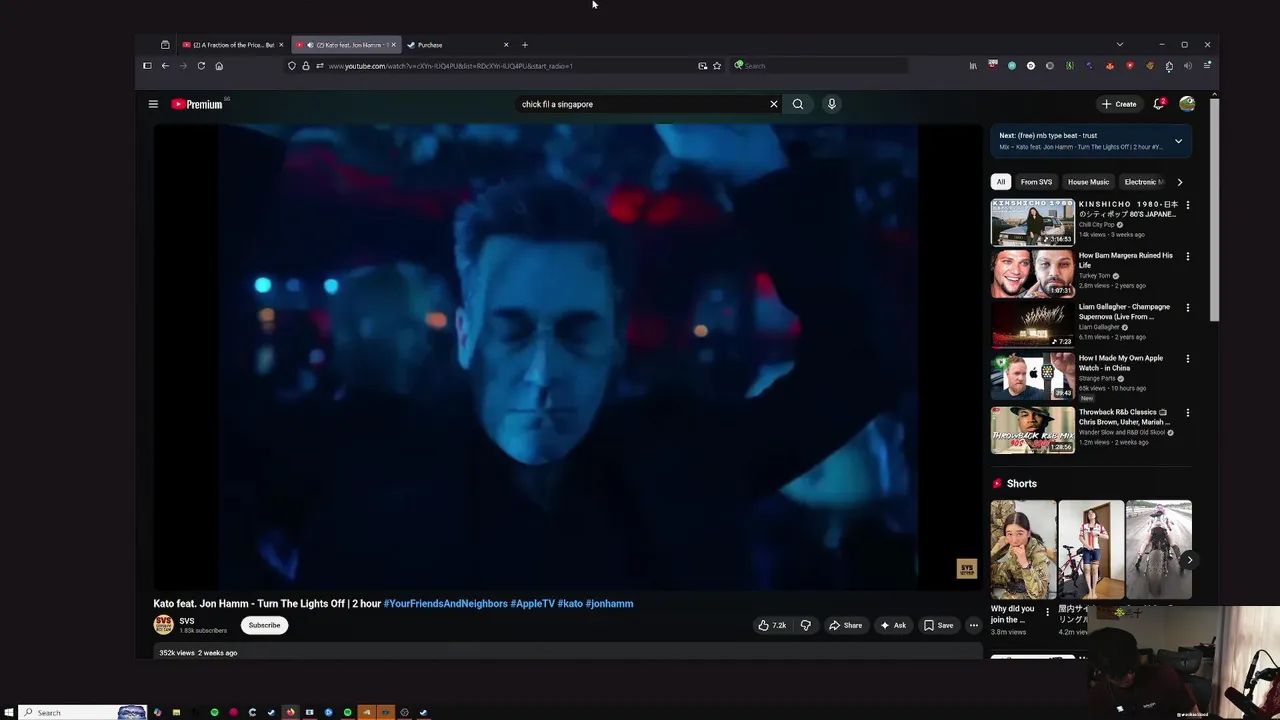Dislike the video with thumbs down
Viewport: 1280px width, 720px height.
[806, 625]
